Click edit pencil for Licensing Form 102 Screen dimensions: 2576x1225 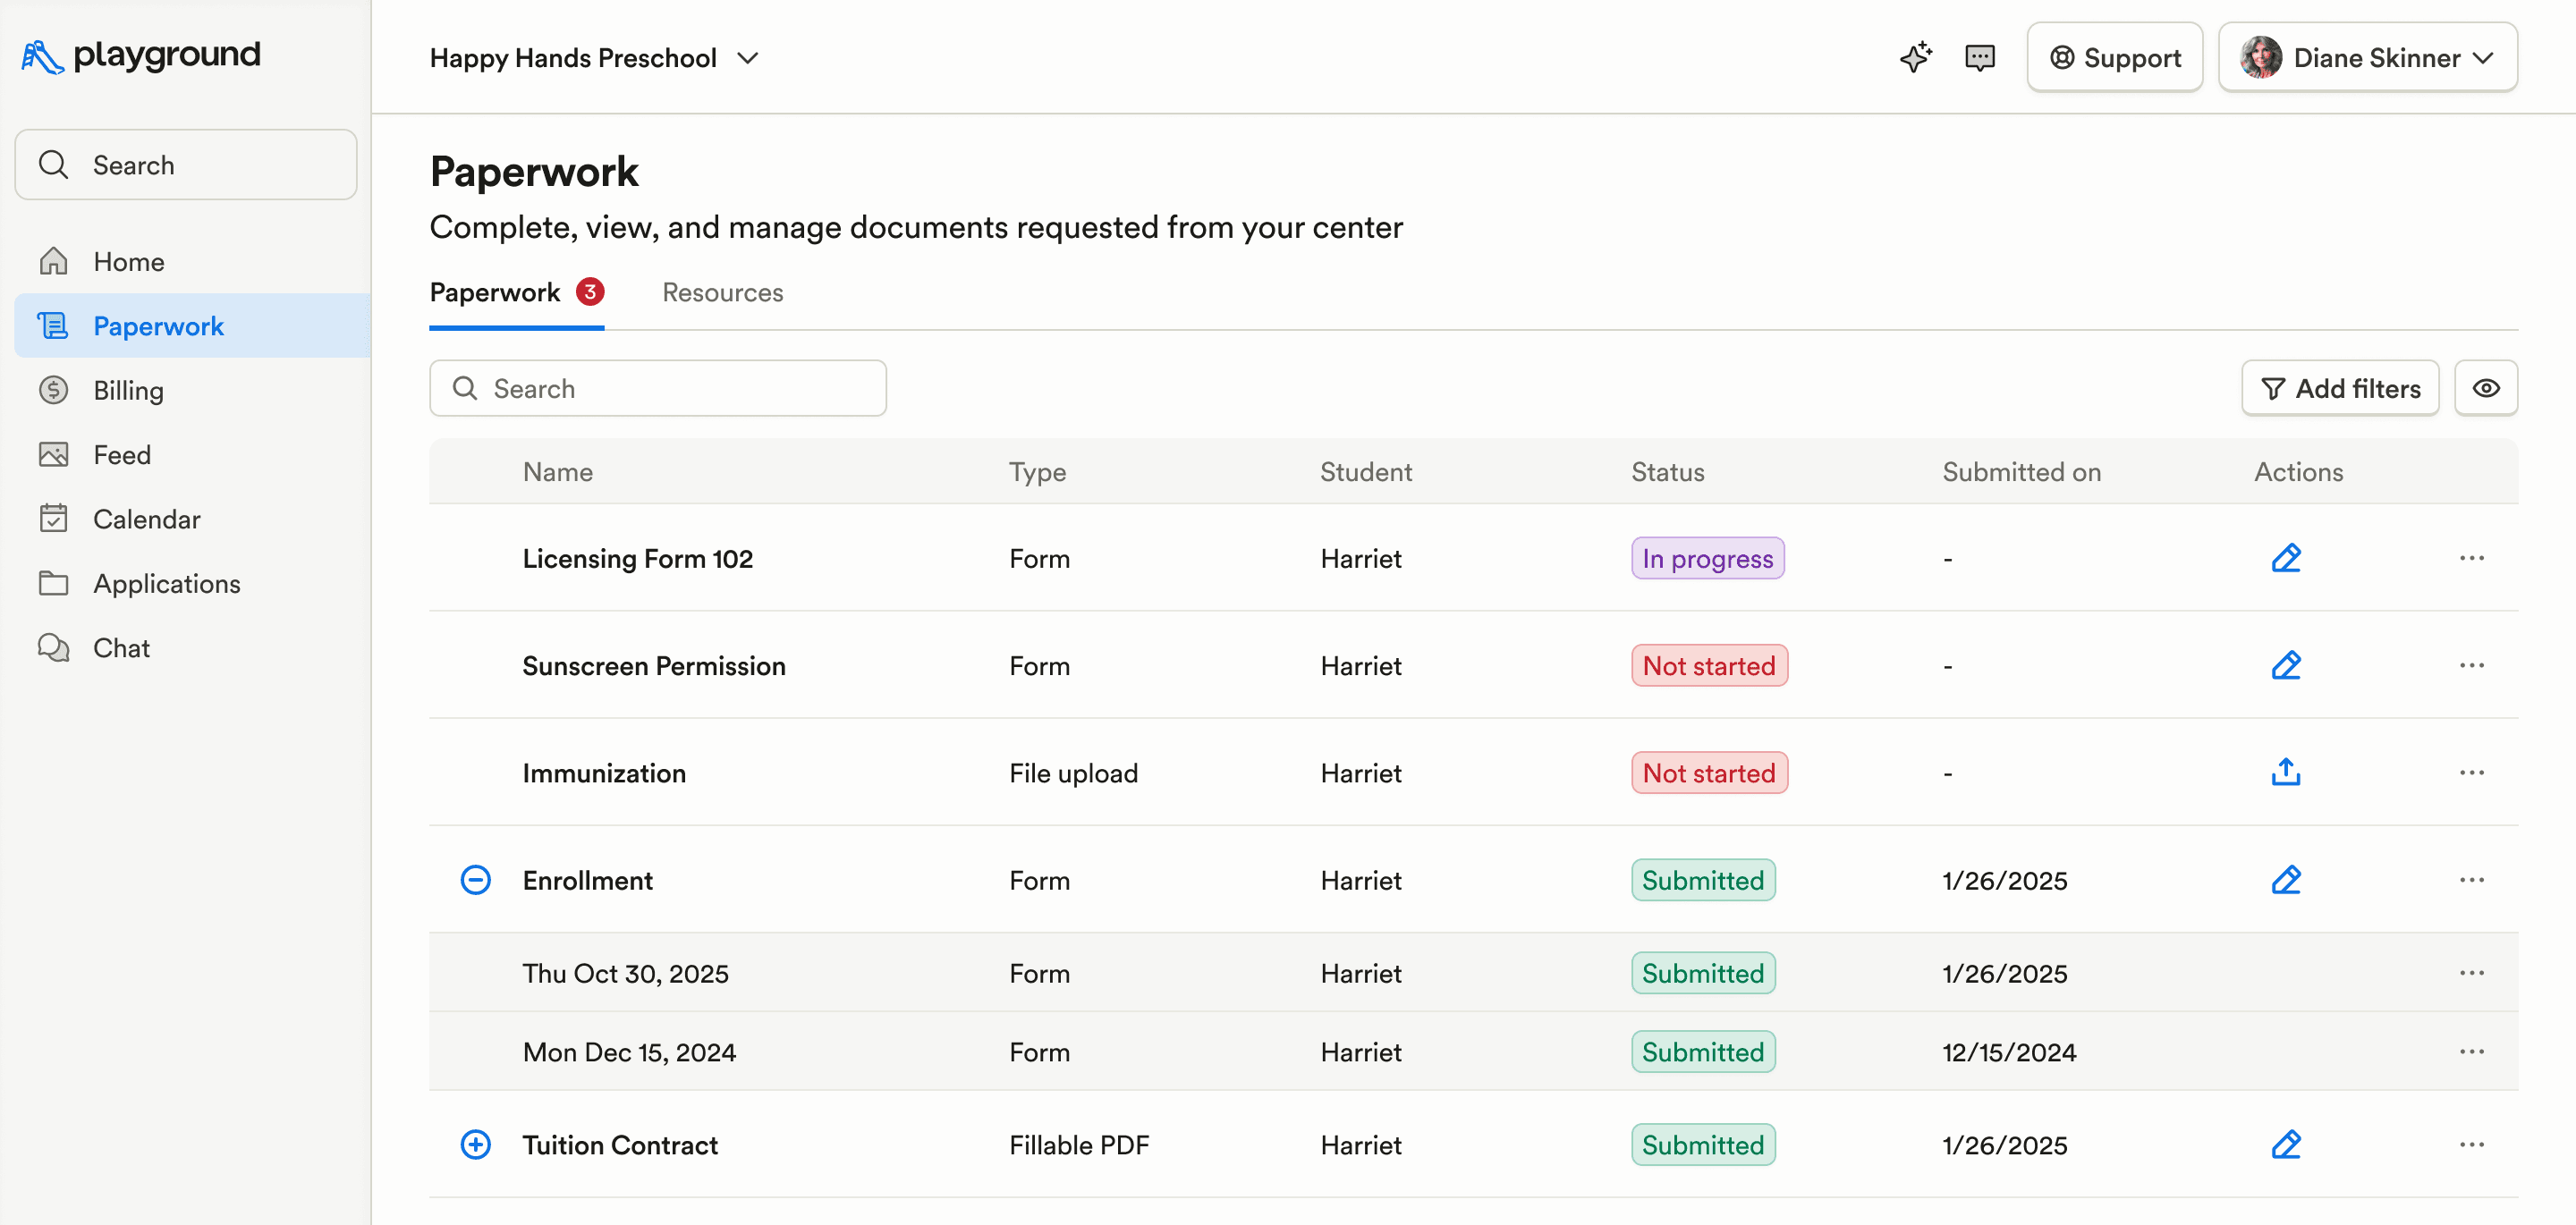(2285, 558)
